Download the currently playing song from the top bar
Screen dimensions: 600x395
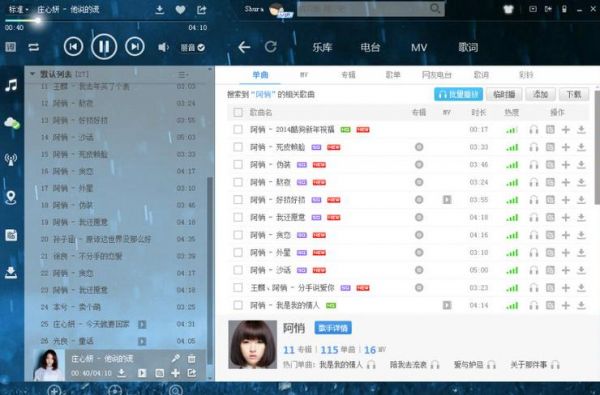pos(160,10)
